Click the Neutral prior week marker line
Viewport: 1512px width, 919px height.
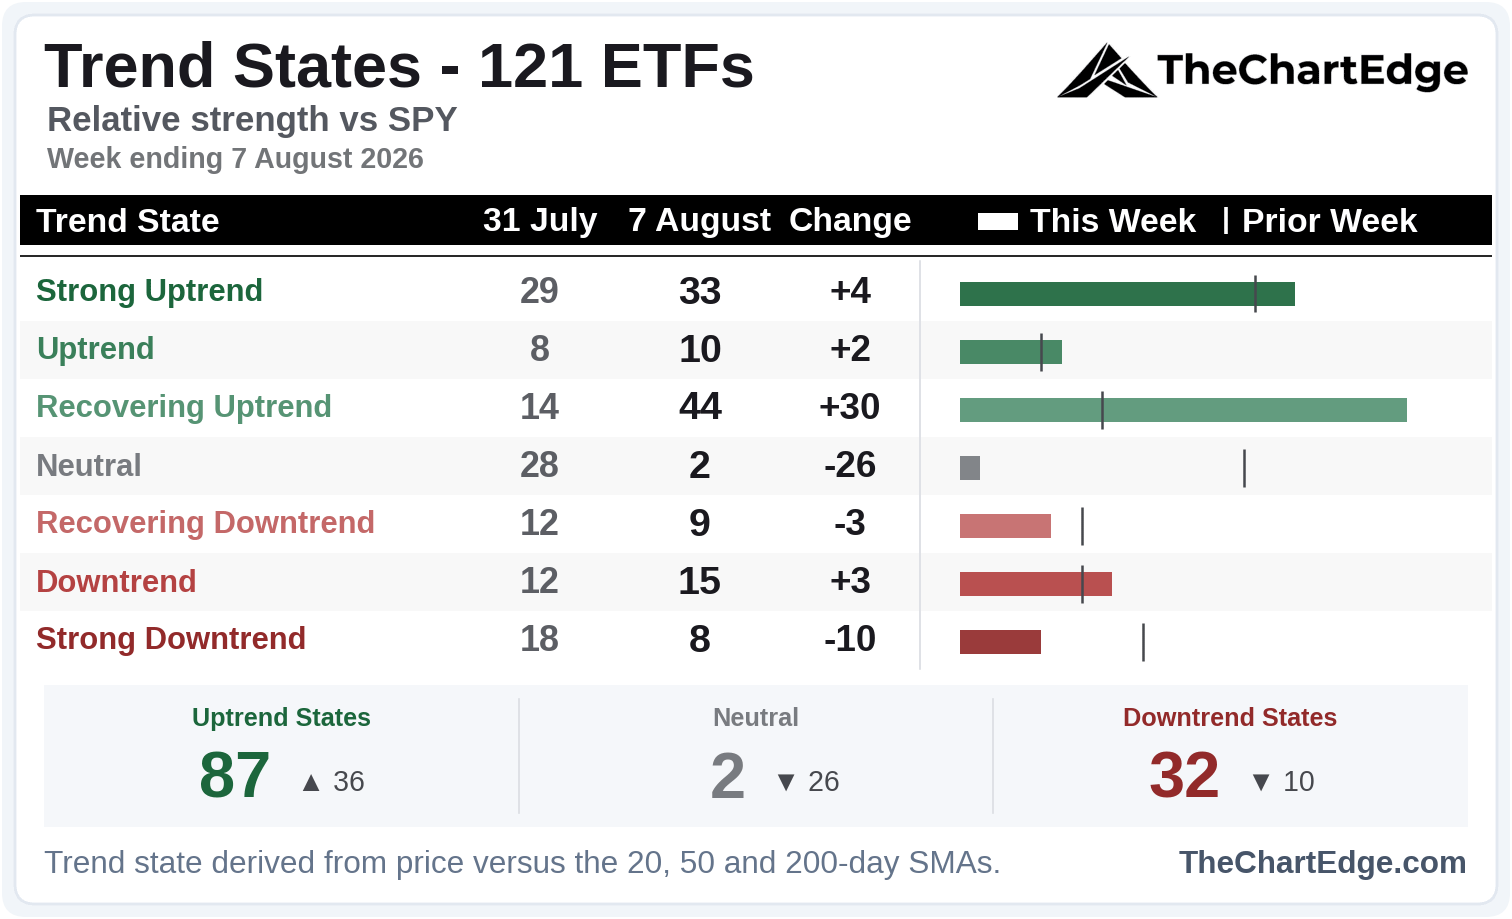[x=1244, y=468]
